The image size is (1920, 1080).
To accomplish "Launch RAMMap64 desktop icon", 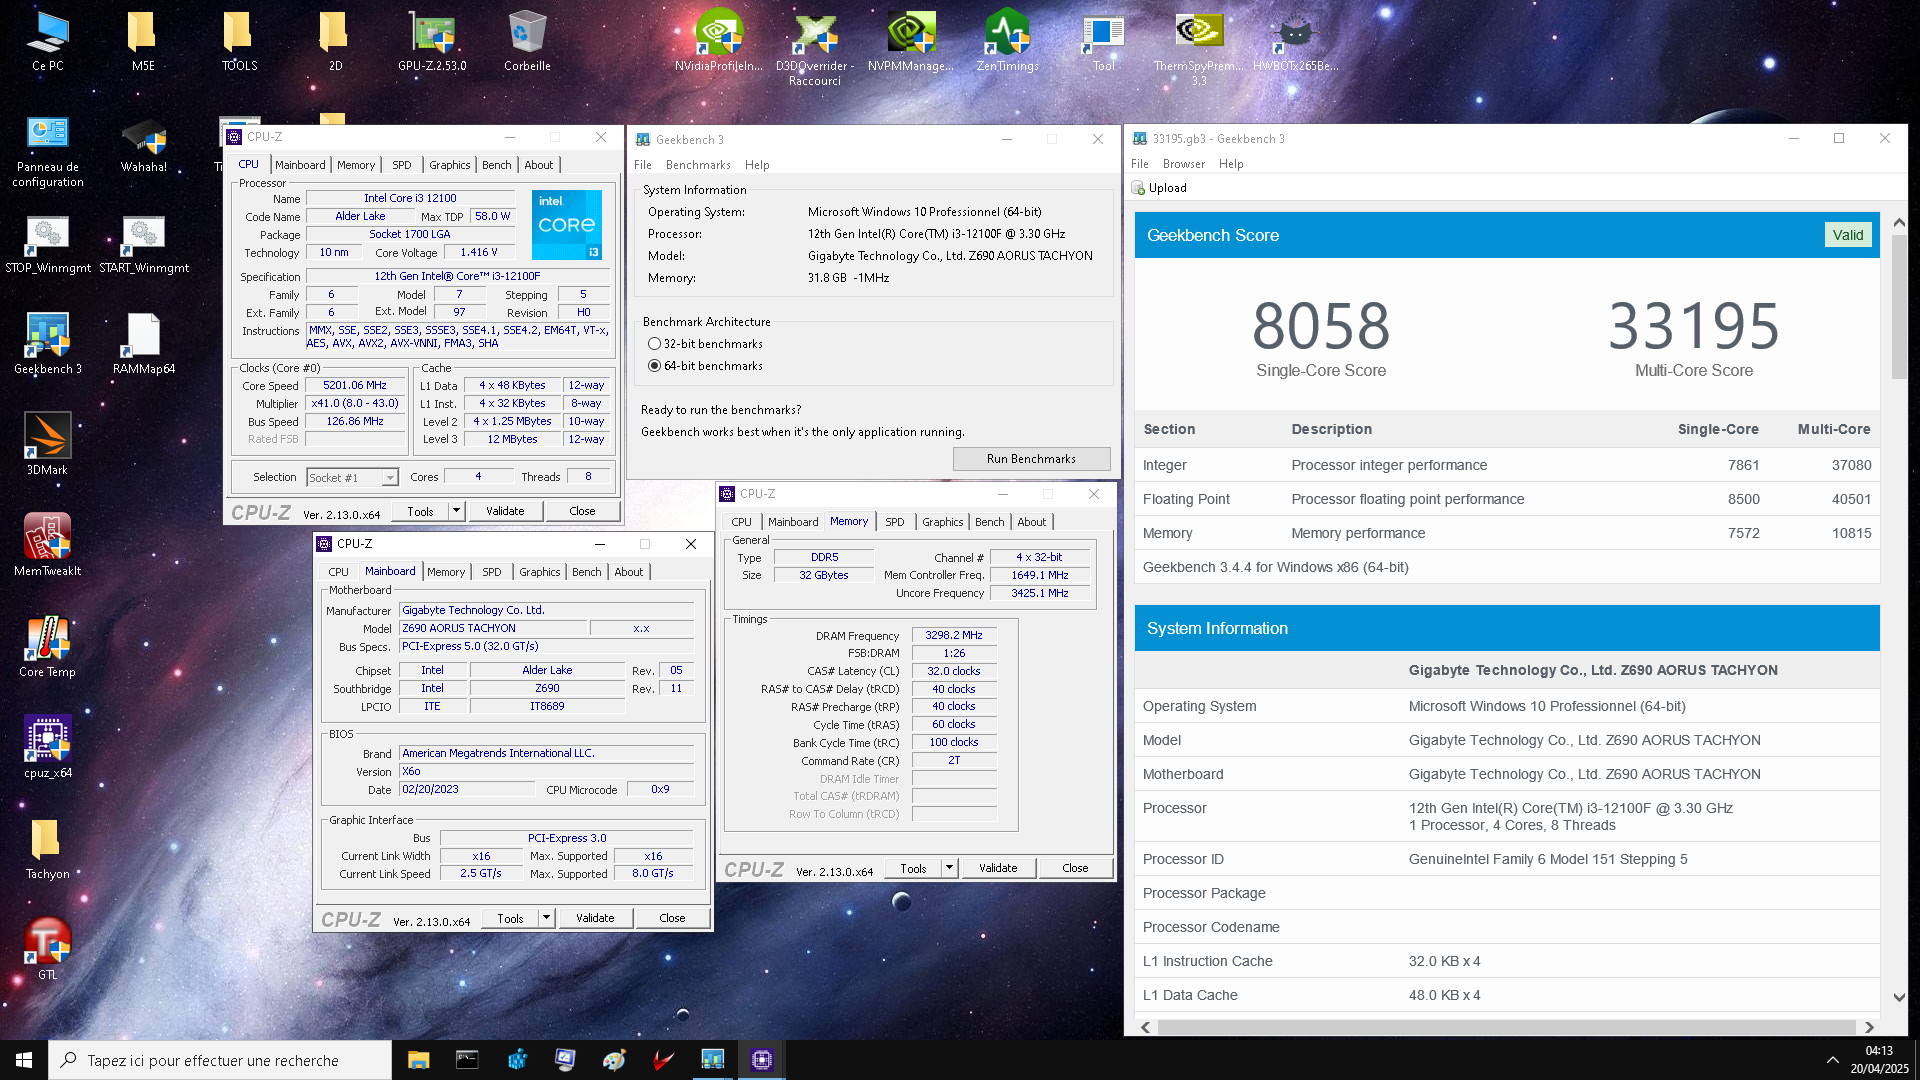I will [x=143, y=344].
